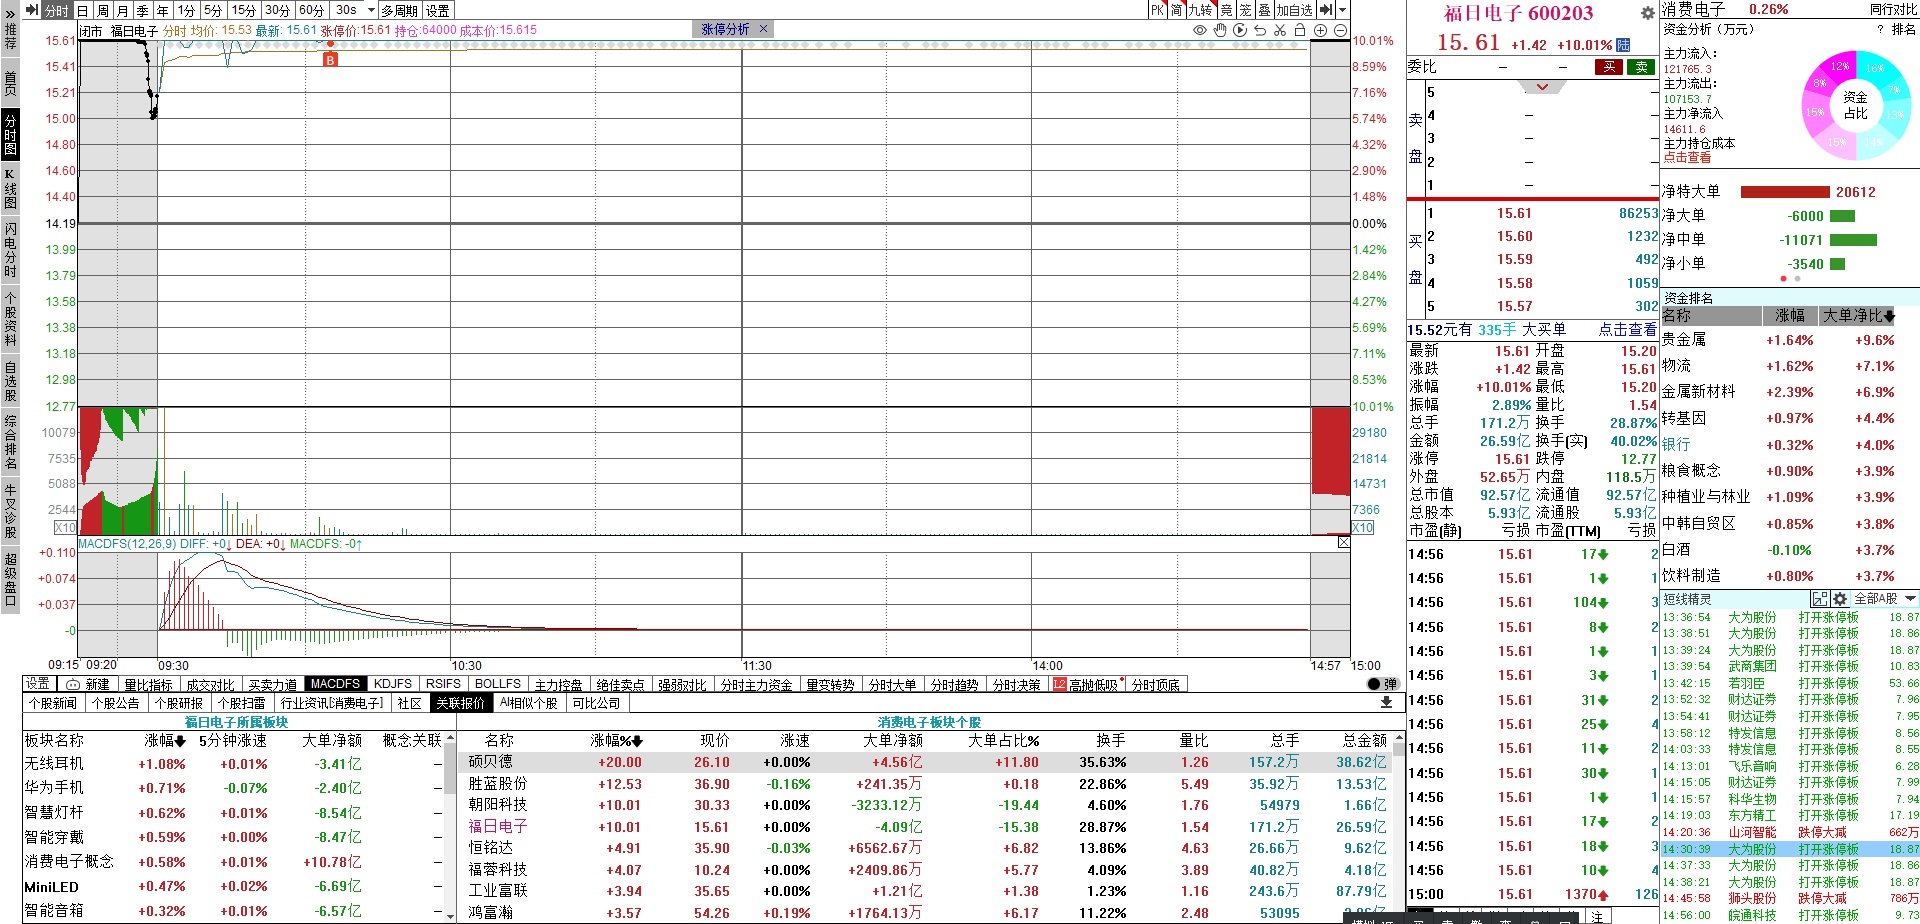Sort sector list by 涨幅 arrow

point(180,741)
